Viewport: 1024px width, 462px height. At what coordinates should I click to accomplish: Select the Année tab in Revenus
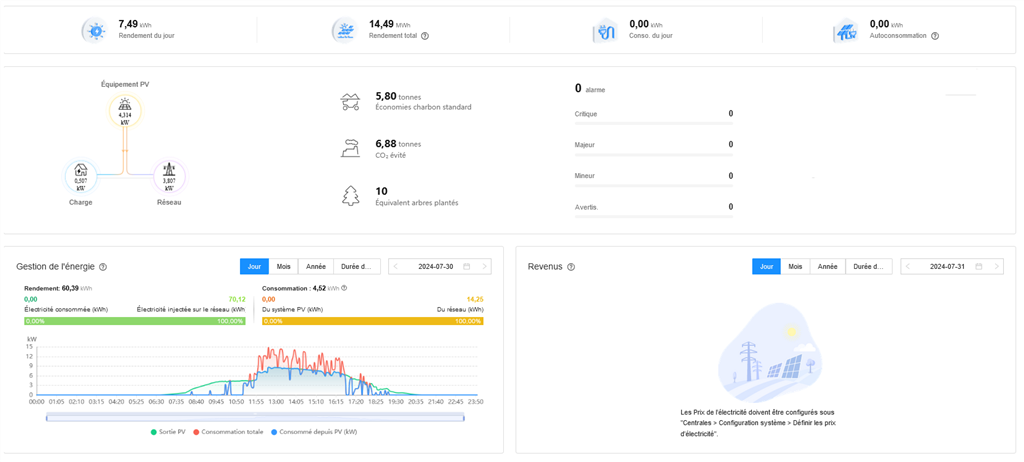coord(826,267)
